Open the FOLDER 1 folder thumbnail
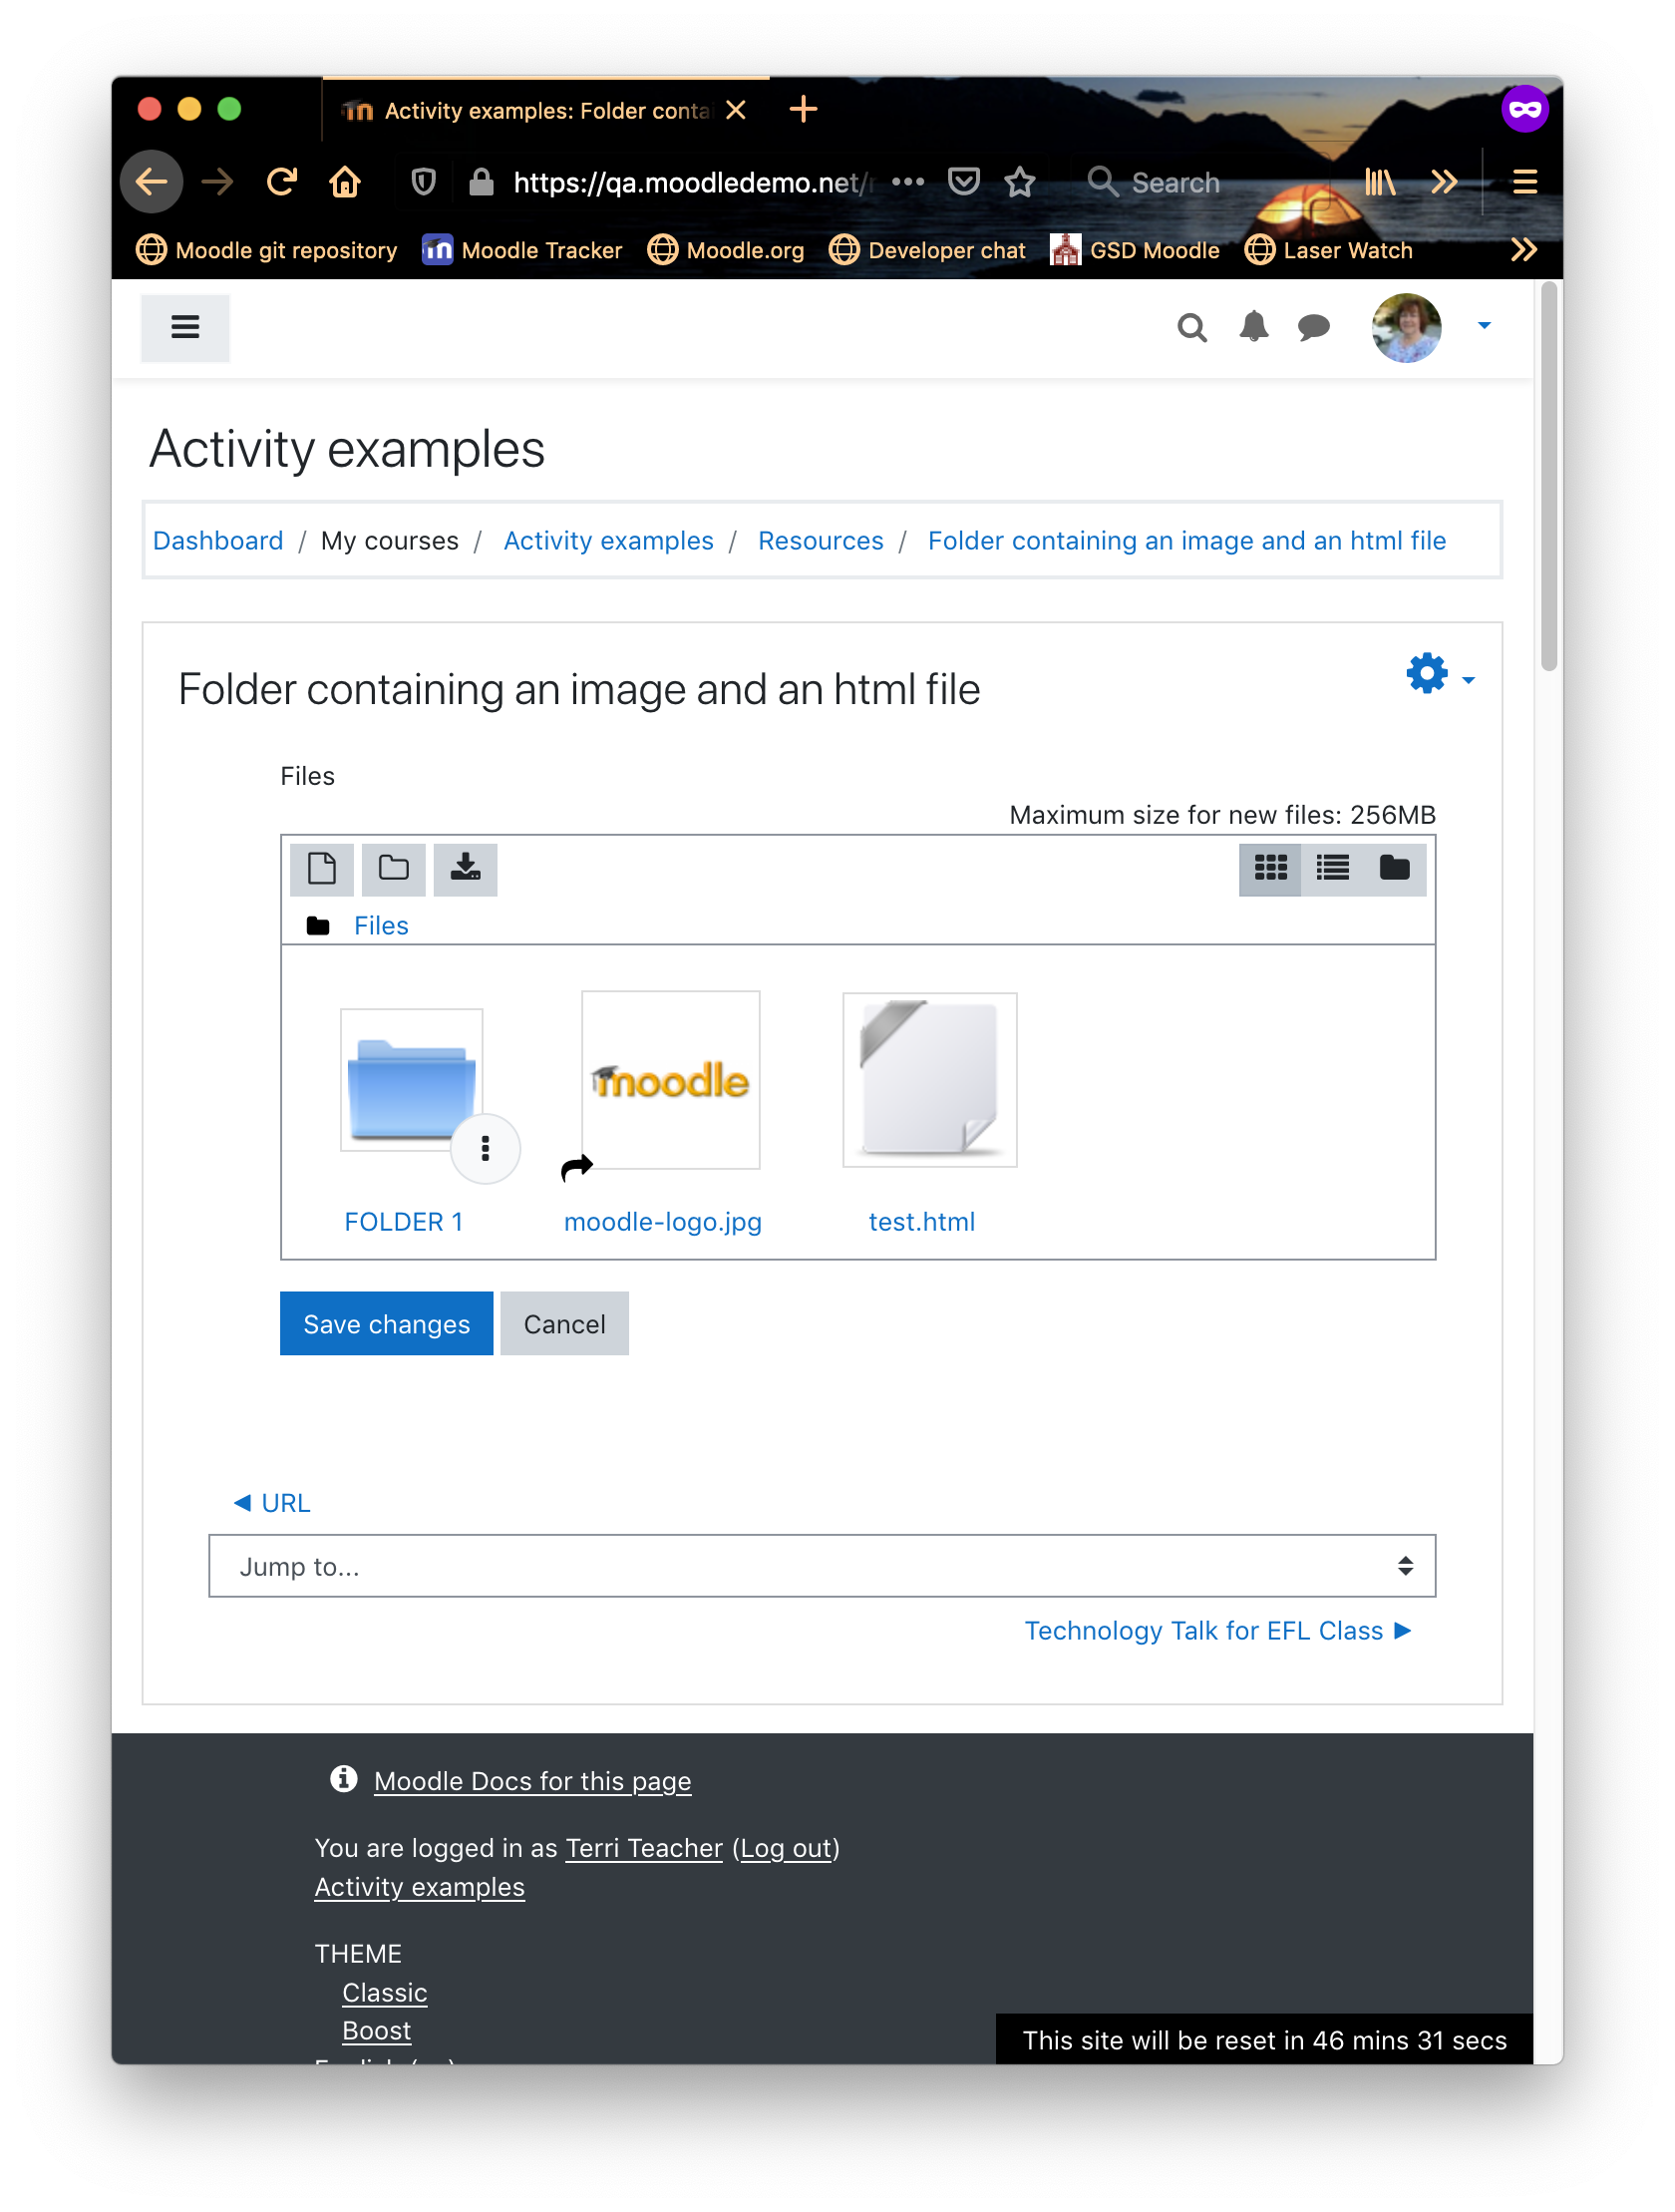The width and height of the screenshot is (1675, 2212). tap(411, 1081)
